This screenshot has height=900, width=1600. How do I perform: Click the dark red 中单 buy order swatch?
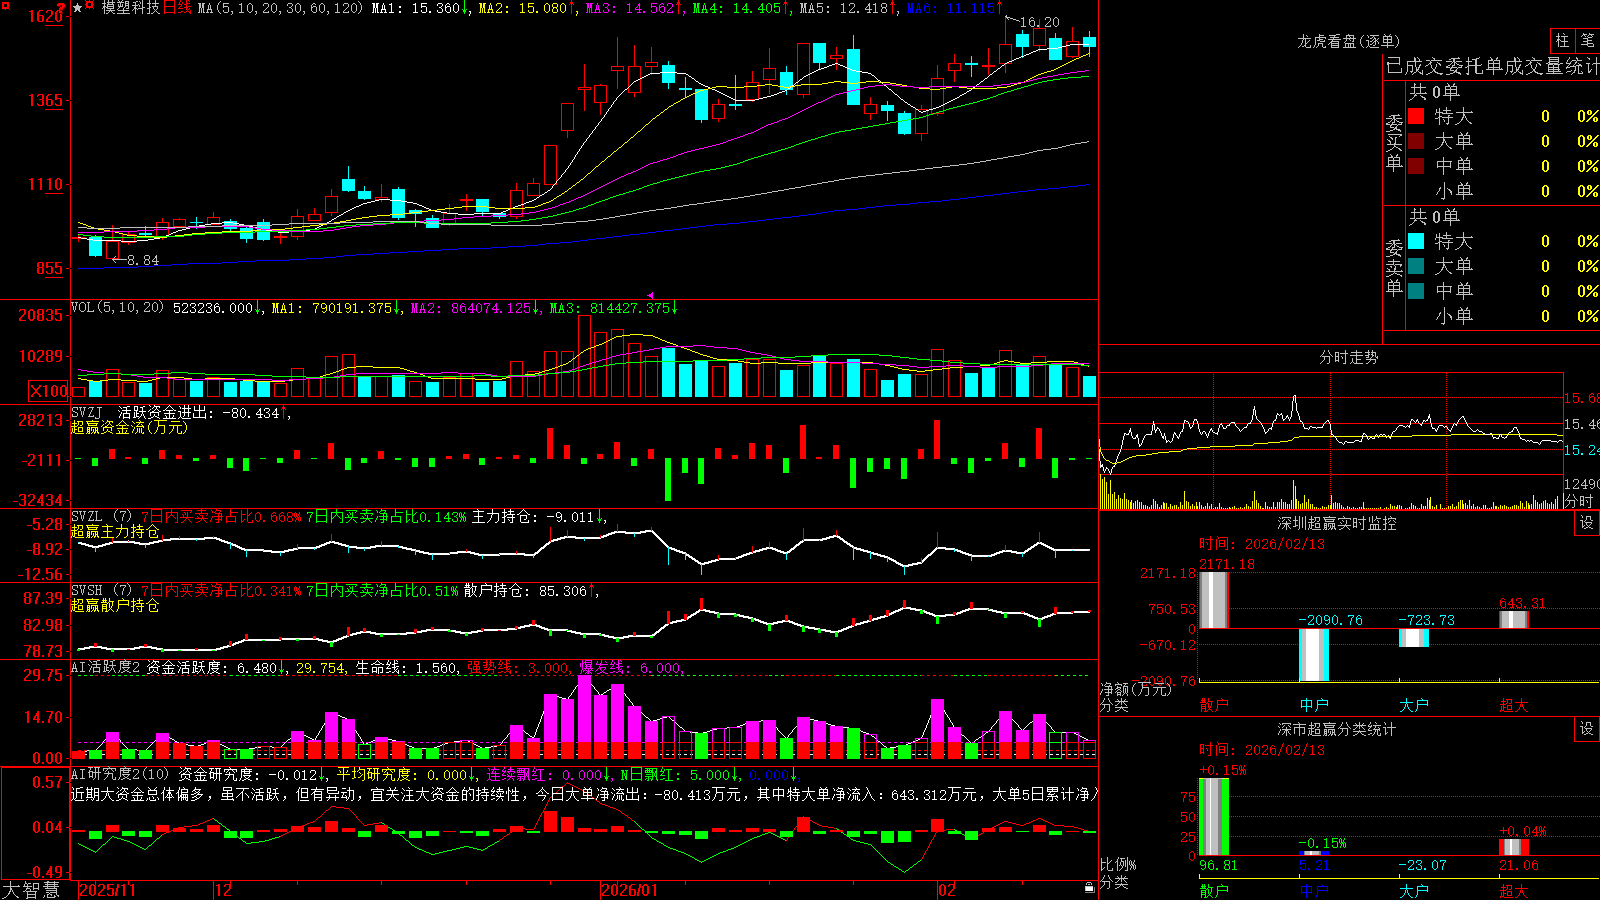click(1416, 166)
